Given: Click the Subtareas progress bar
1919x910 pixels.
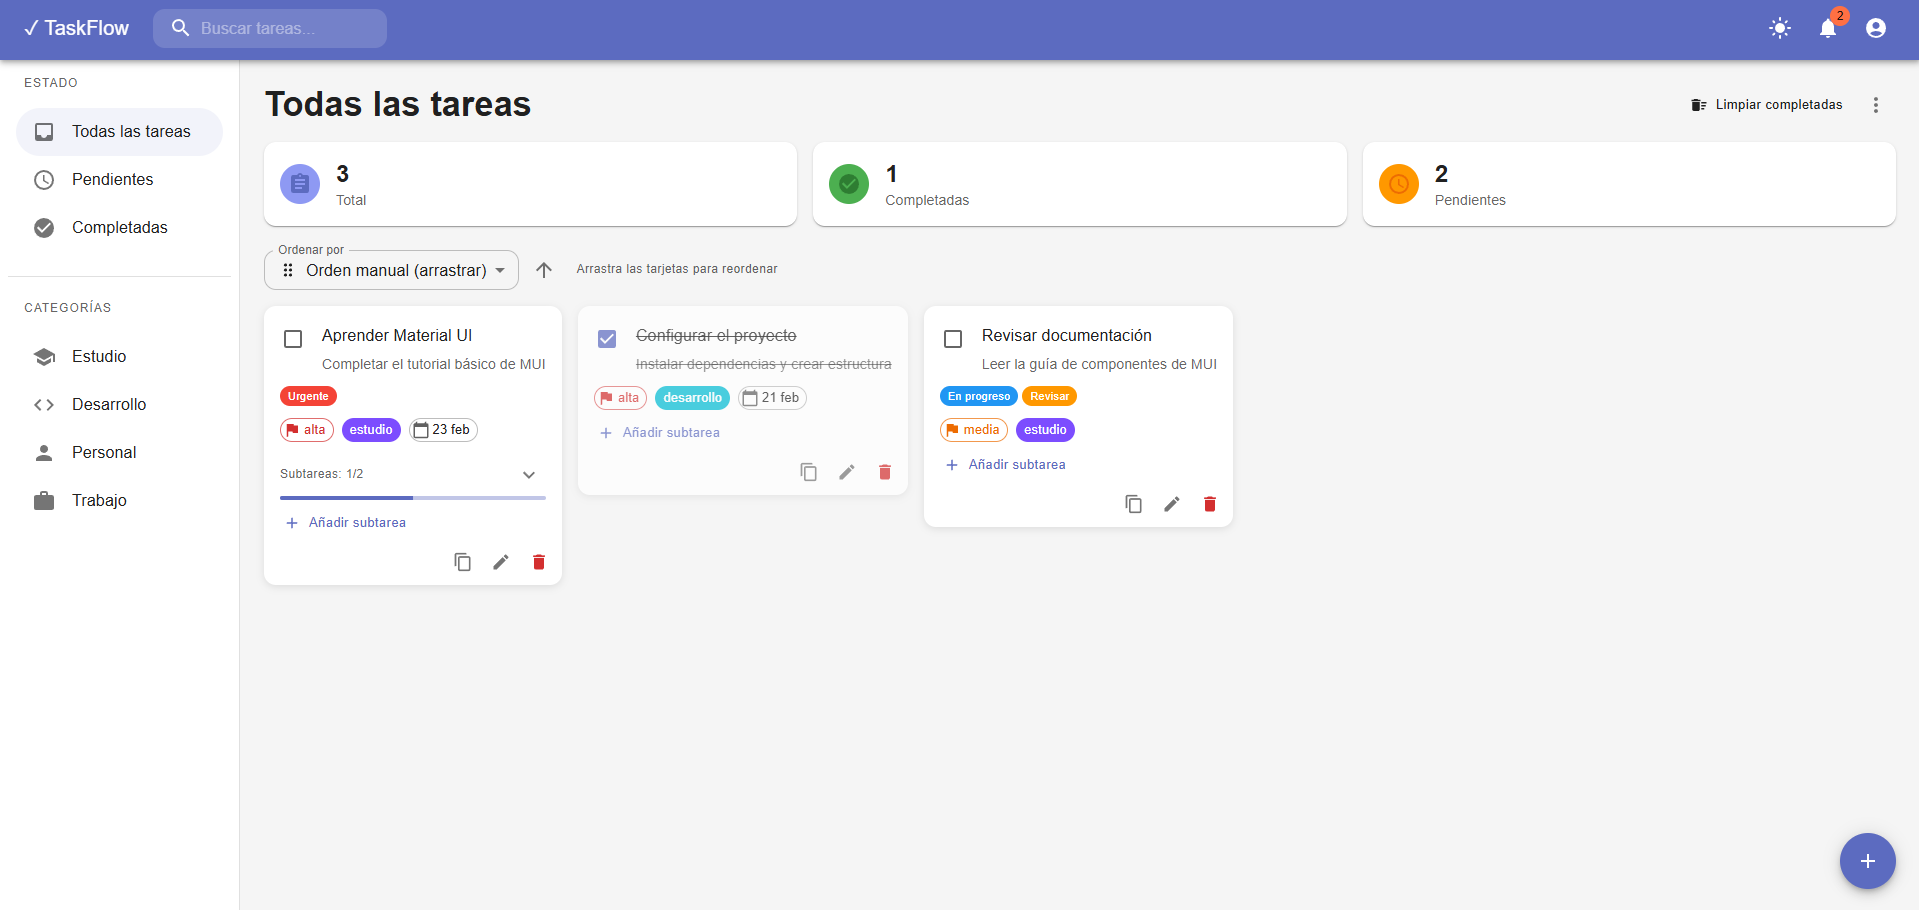Looking at the screenshot, I should (412, 497).
